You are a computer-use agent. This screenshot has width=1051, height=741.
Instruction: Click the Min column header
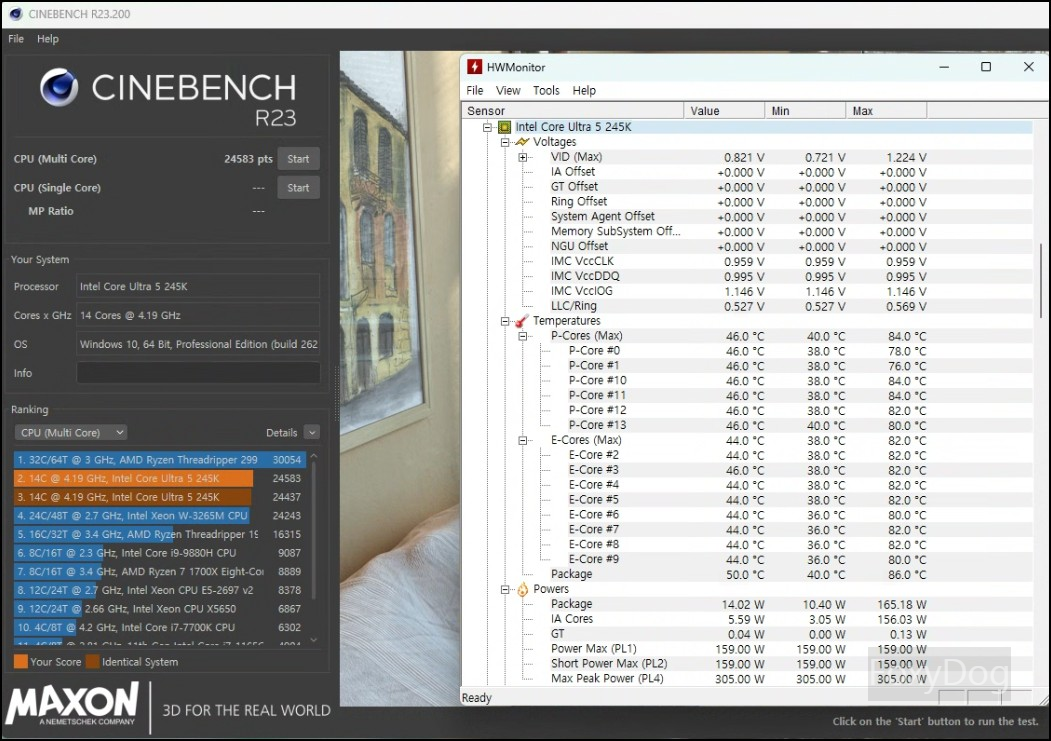click(x=805, y=111)
